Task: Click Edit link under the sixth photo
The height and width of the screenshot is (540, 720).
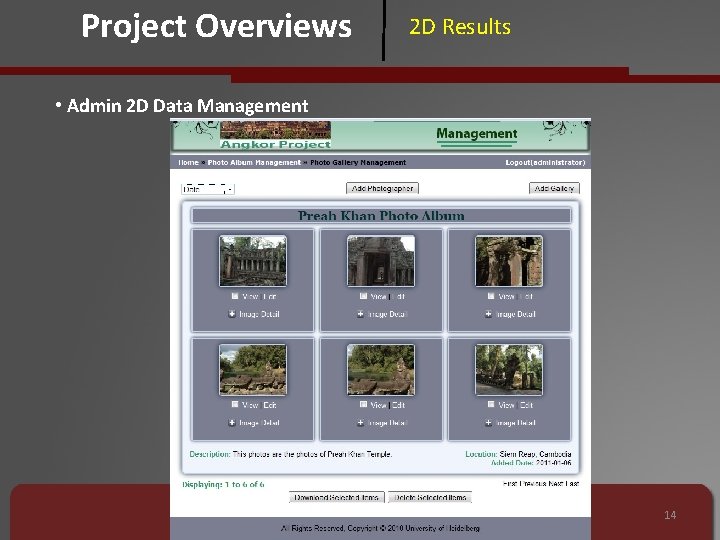Action: (526, 405)
